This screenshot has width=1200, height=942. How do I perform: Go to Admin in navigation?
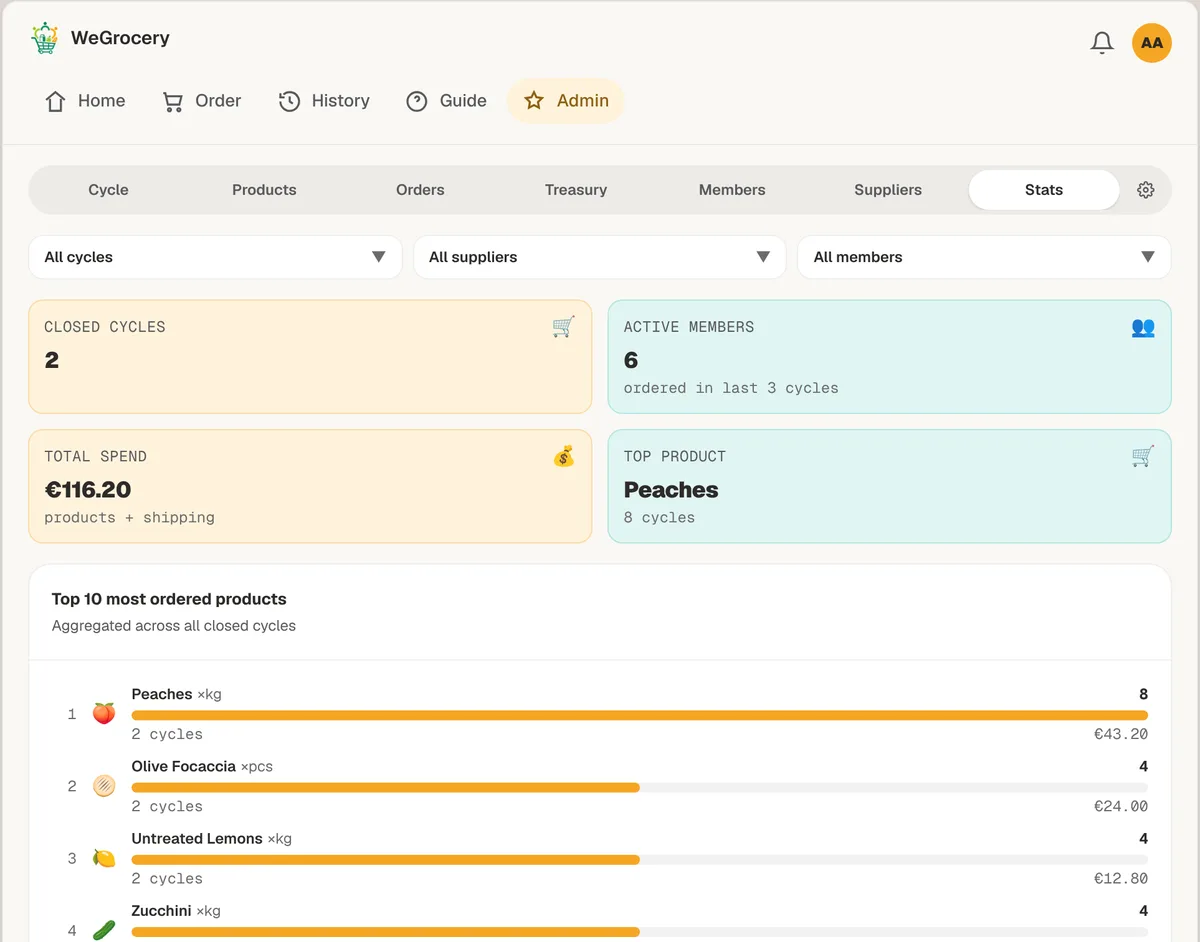pos(566,101)
